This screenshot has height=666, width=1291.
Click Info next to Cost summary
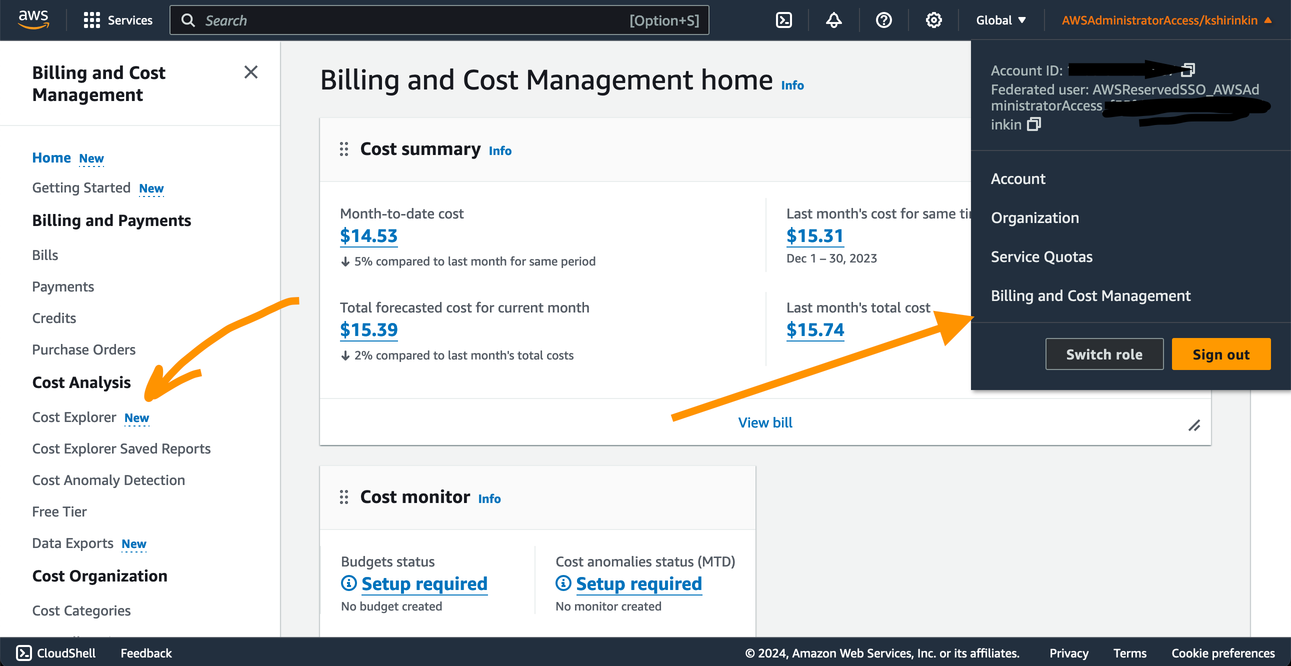[500, 150]
